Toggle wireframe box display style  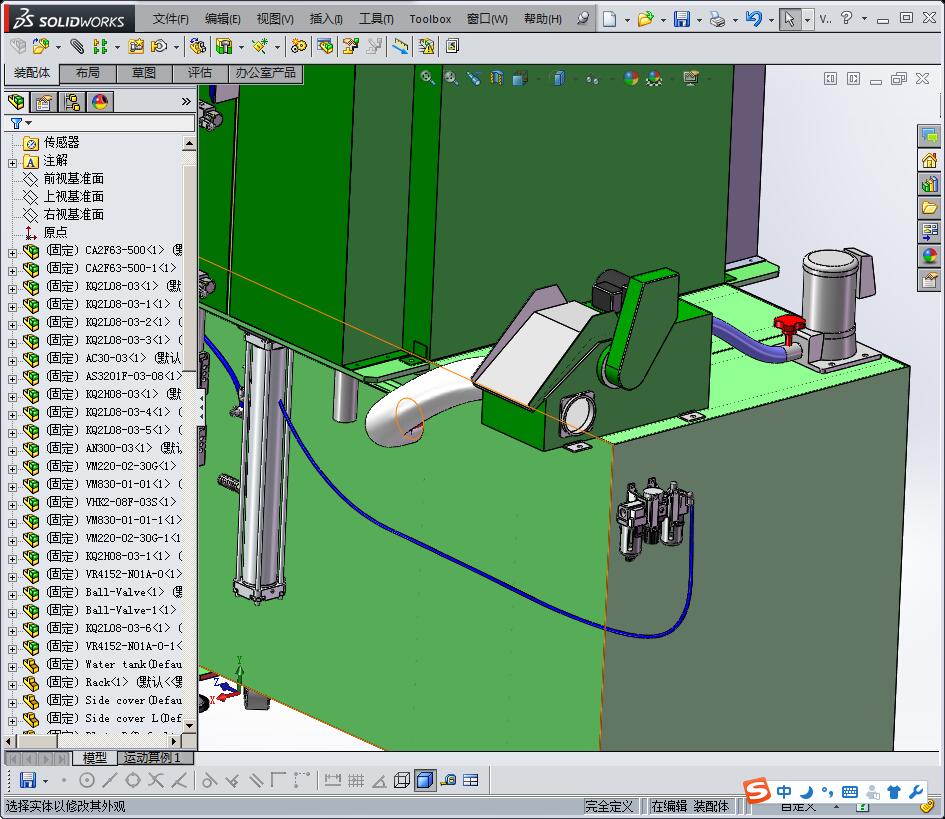[402, 780]
